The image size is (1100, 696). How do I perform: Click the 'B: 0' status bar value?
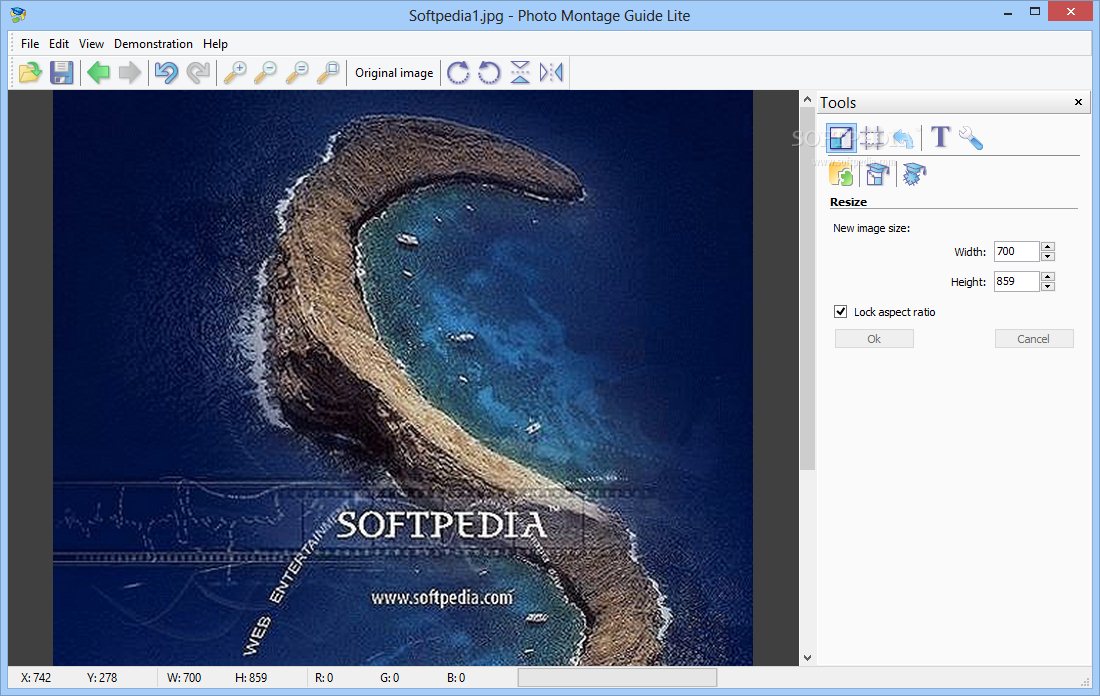click(456, 678)
